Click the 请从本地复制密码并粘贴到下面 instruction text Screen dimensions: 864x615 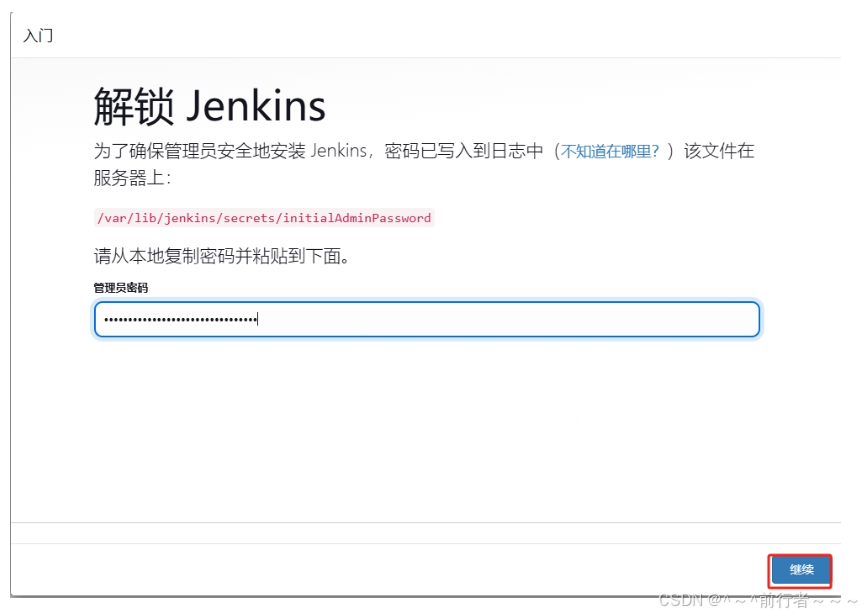(221, 256)
